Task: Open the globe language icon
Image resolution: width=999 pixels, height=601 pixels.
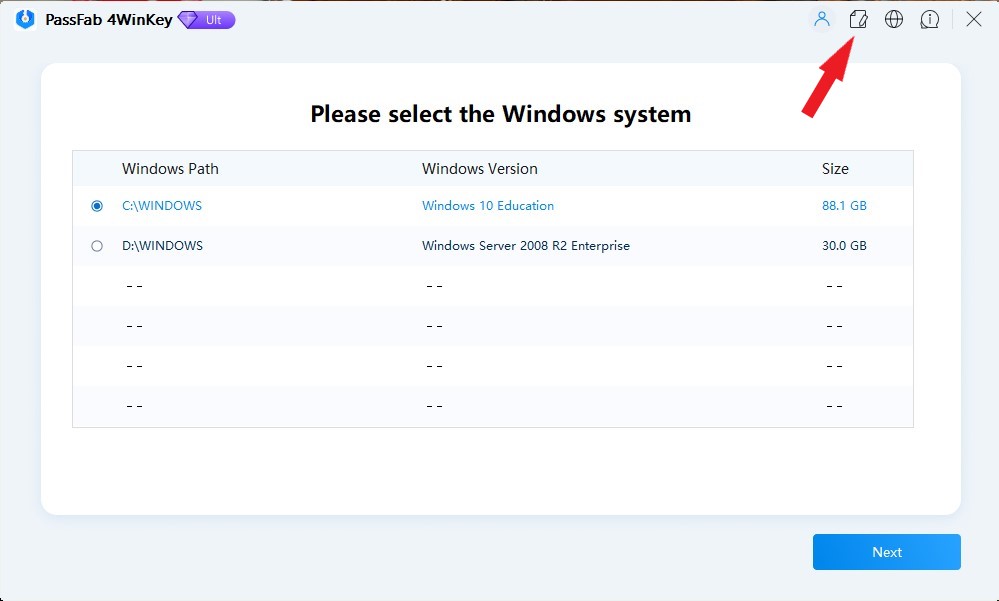Action: 894,19
